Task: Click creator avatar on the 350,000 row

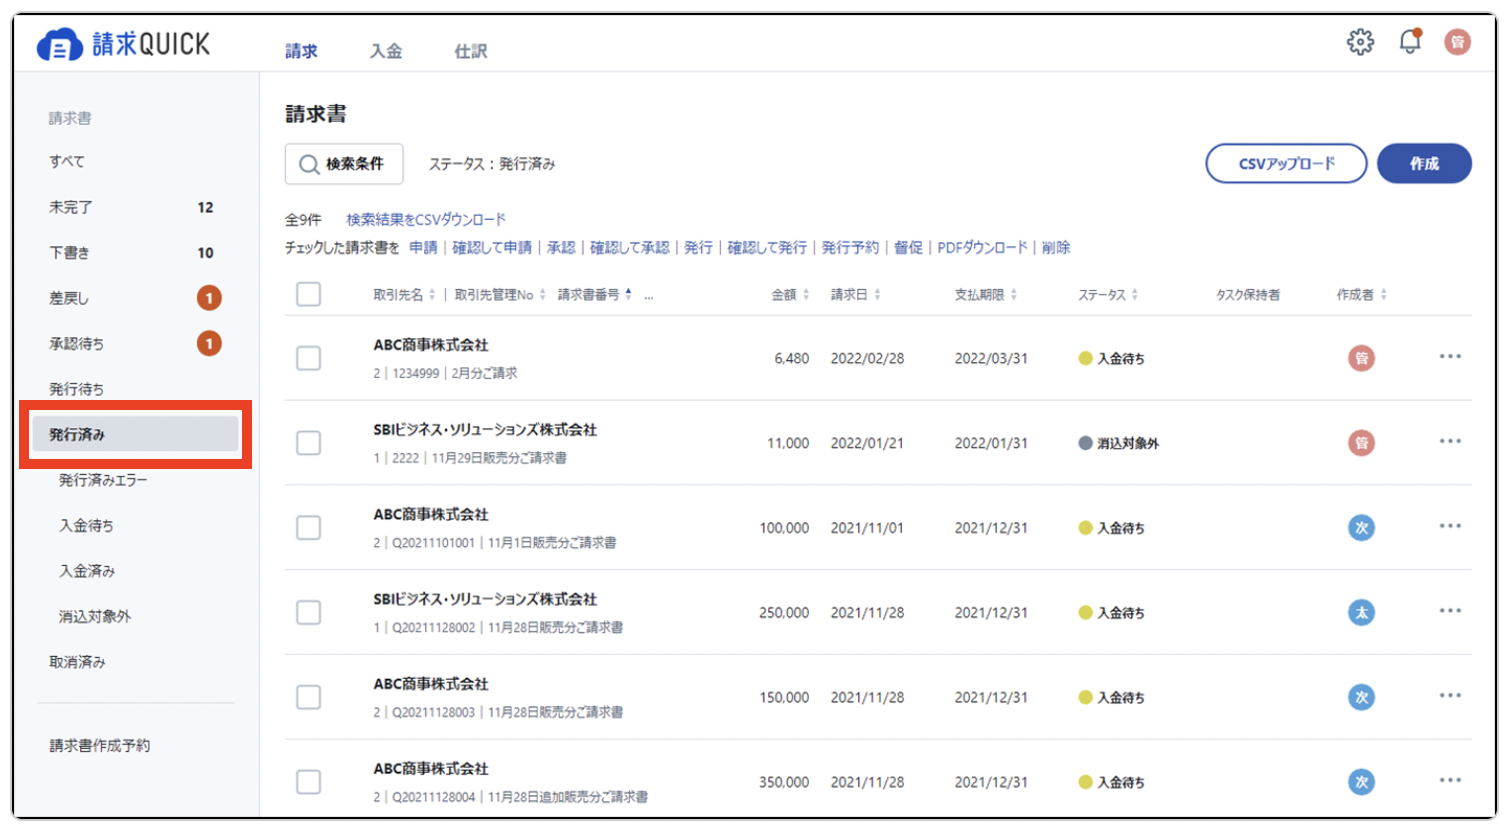Action: [1361, 782]
